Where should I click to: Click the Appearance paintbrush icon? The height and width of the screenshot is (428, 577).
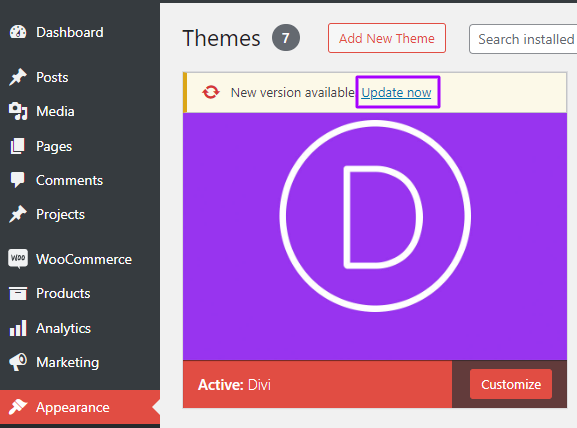click(18, 407)
